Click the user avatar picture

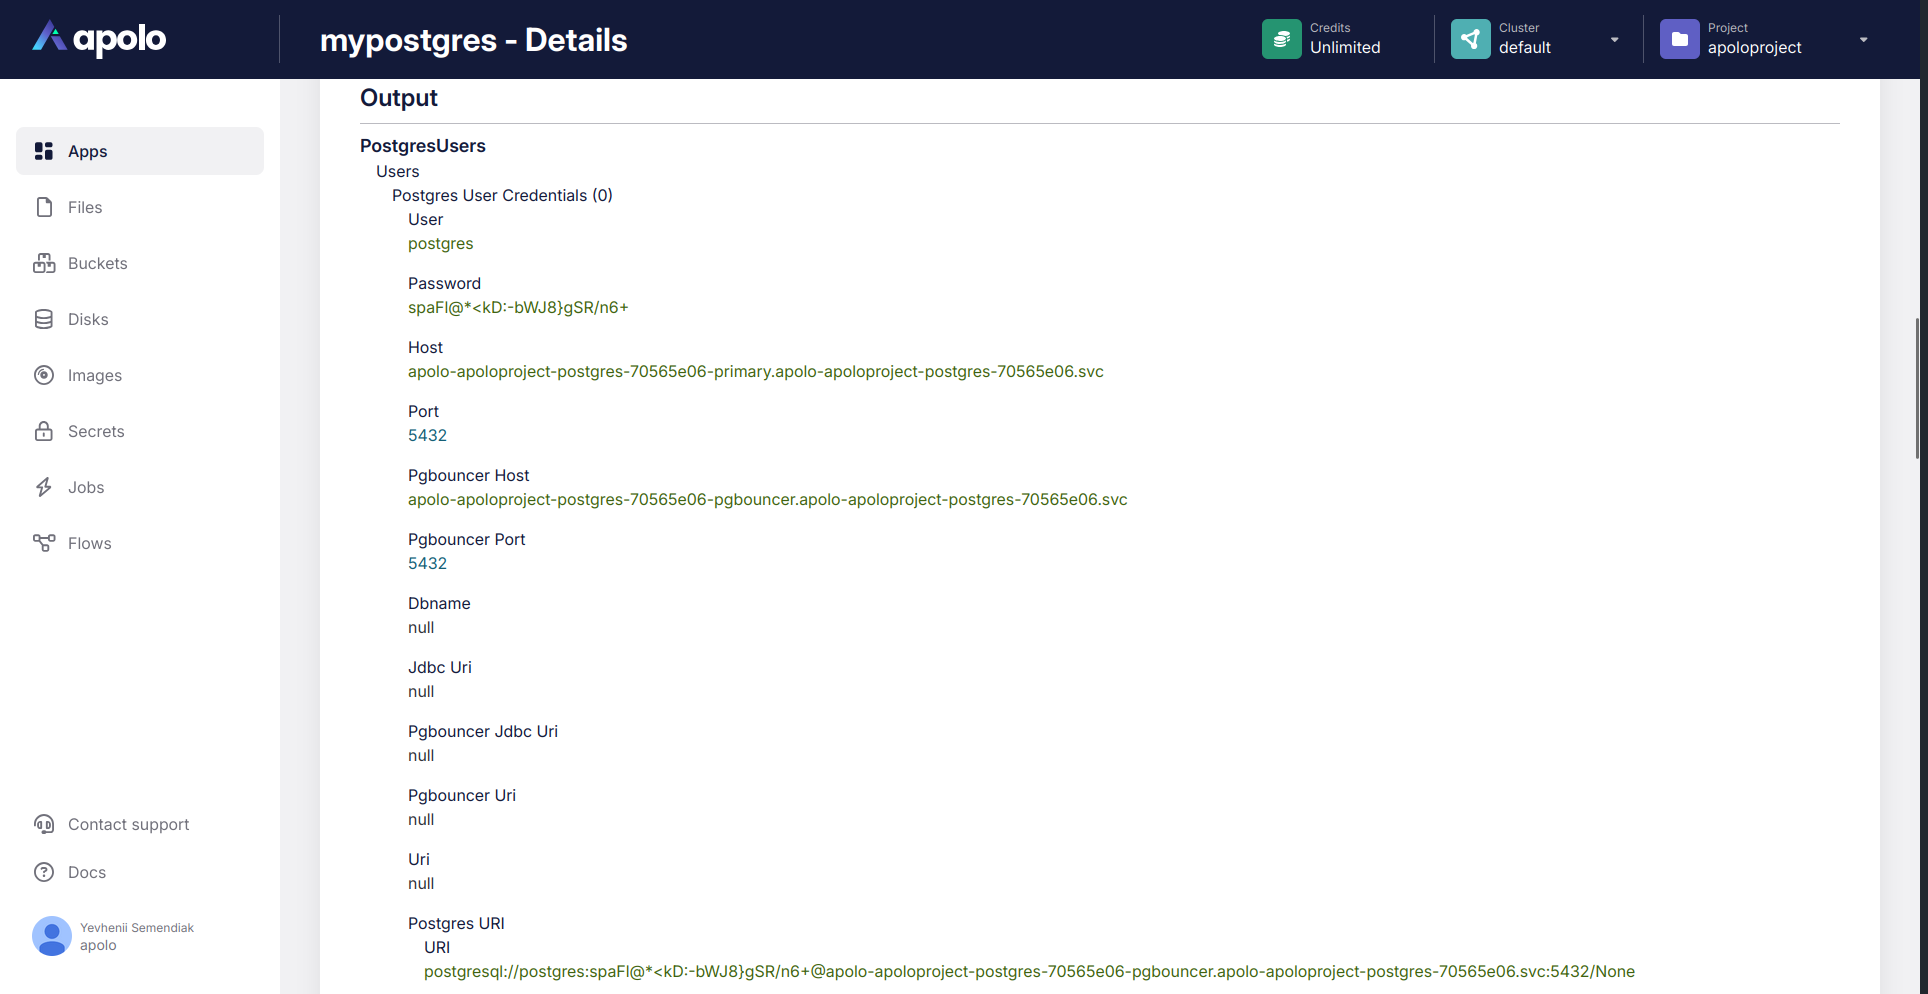(x=51, y=936)
